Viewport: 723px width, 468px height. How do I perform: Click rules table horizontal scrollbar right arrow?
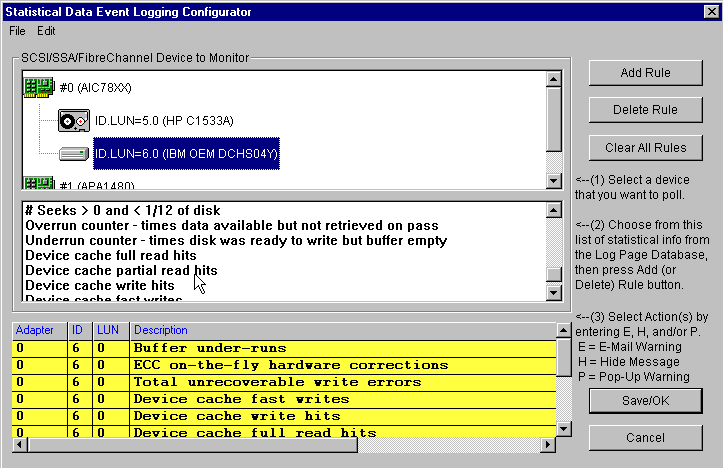click(548, 445)
